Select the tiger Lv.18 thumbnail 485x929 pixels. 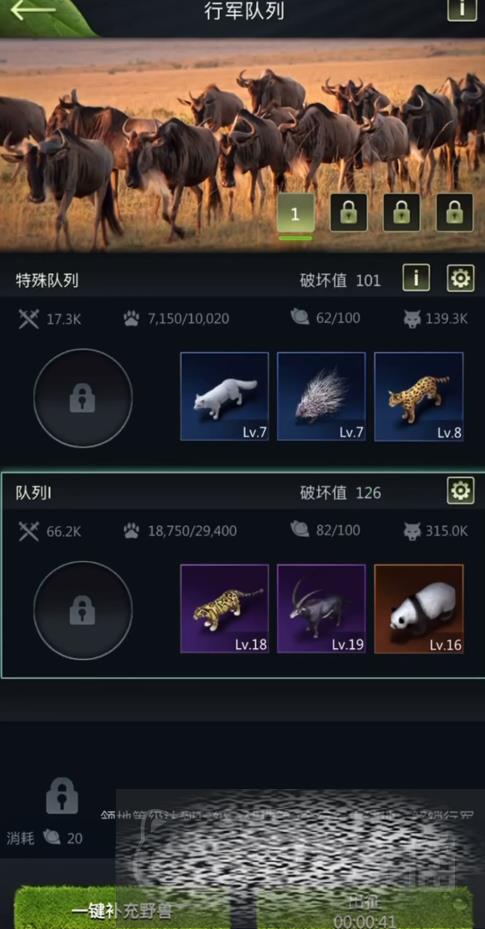coord(224,608)
